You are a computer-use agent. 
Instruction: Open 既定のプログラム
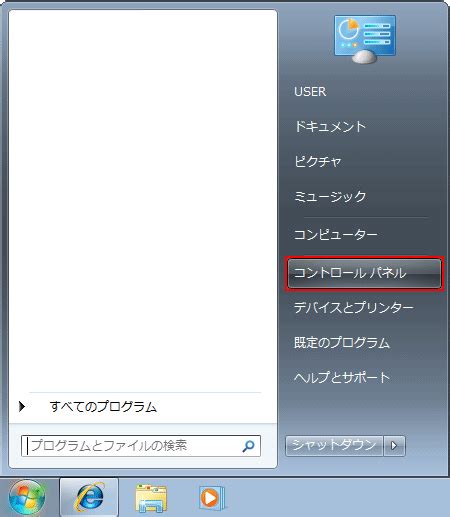click(x=342, y=343)
